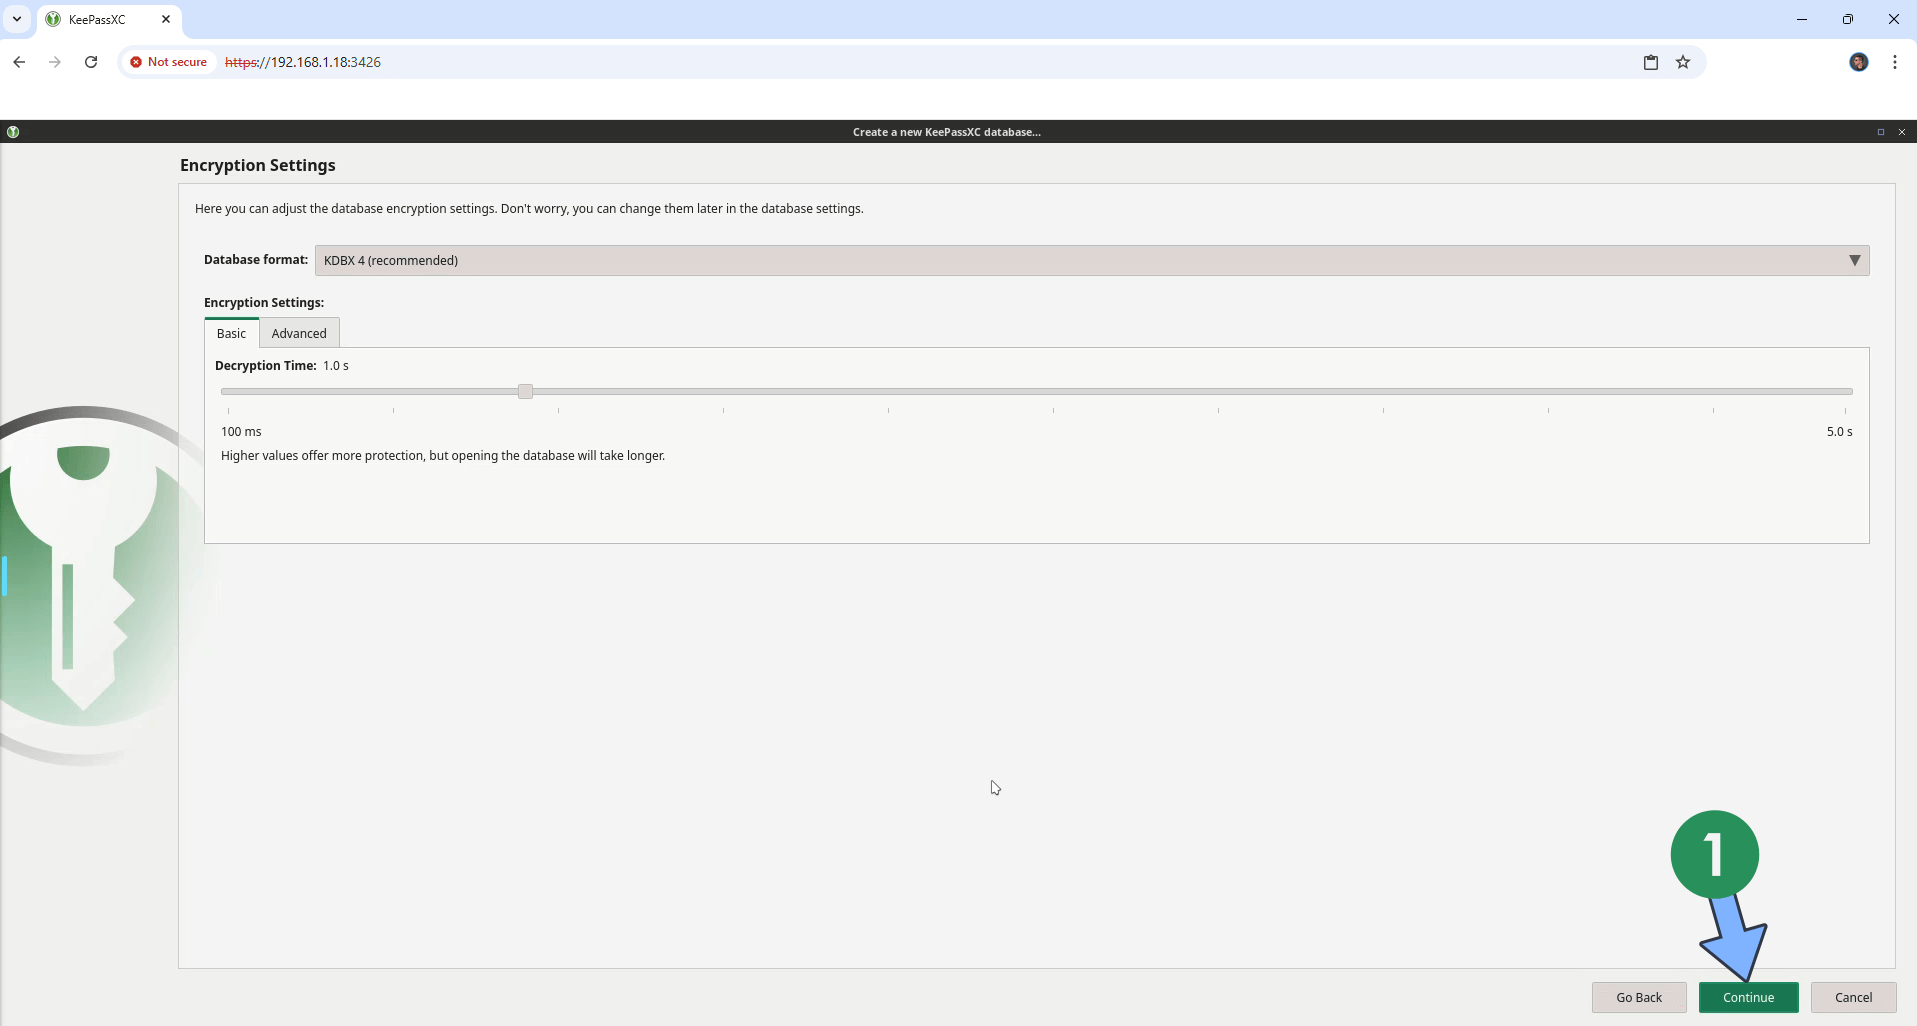
Task: Click the clipboard icon in the address bar
Action: (x=1651, y=62)
